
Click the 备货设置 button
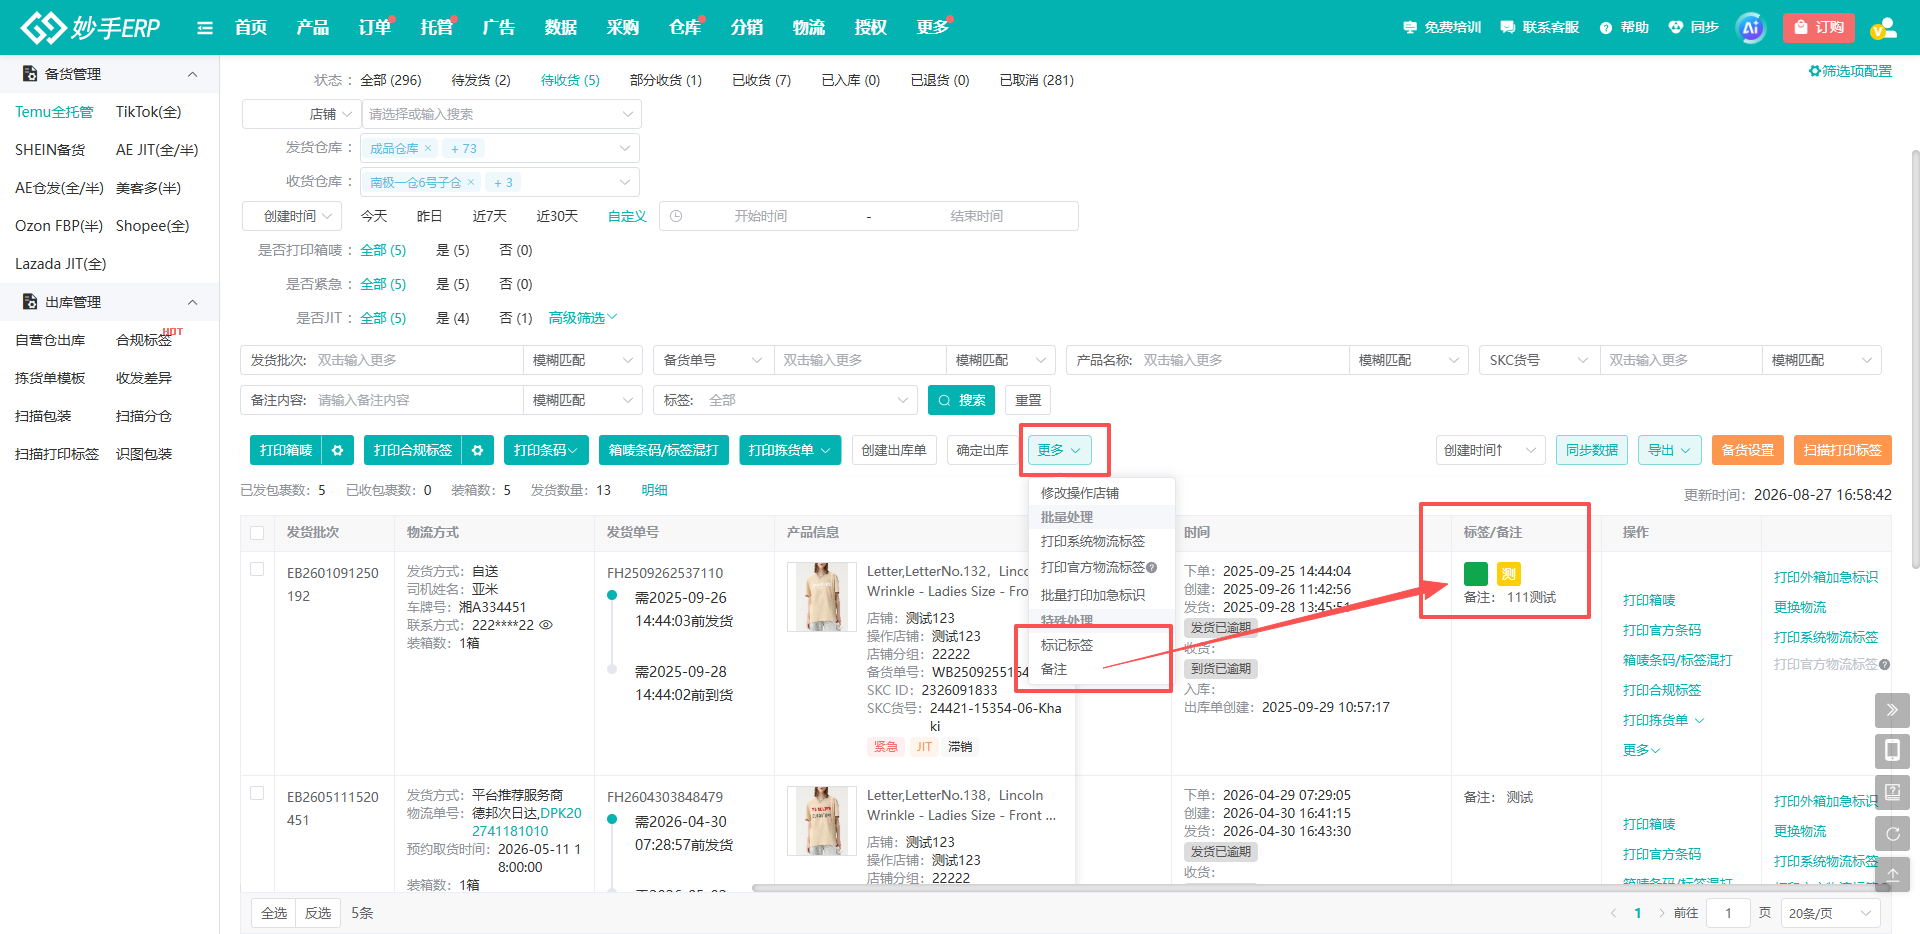point(1748,451)
